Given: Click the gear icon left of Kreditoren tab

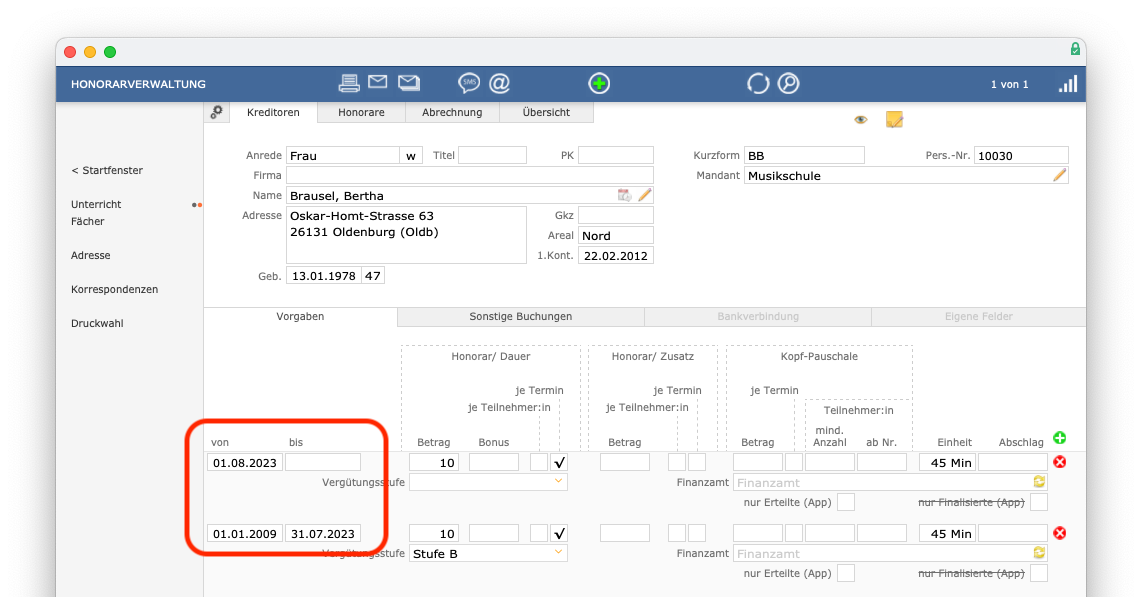Looking at the screenshot, I should pos(216,112).
